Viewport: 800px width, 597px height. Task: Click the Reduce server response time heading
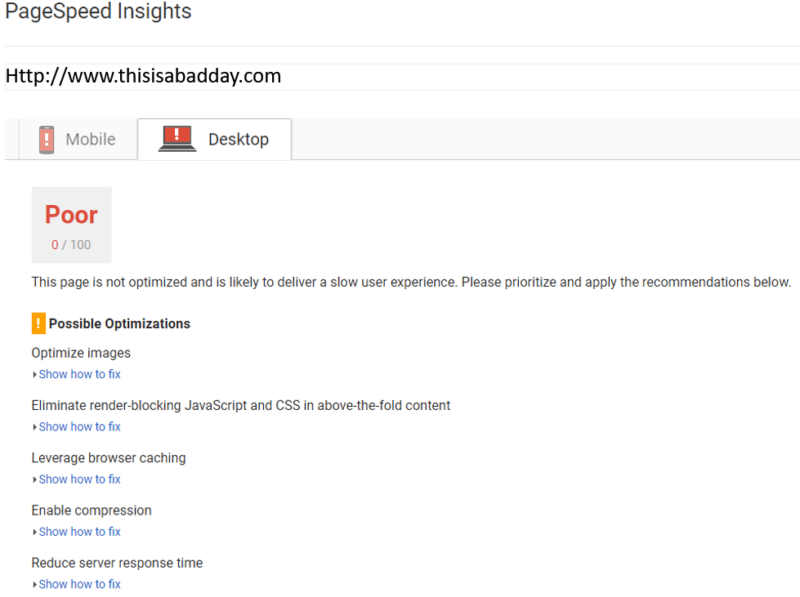pyautogui.click(x=117, y=563)
